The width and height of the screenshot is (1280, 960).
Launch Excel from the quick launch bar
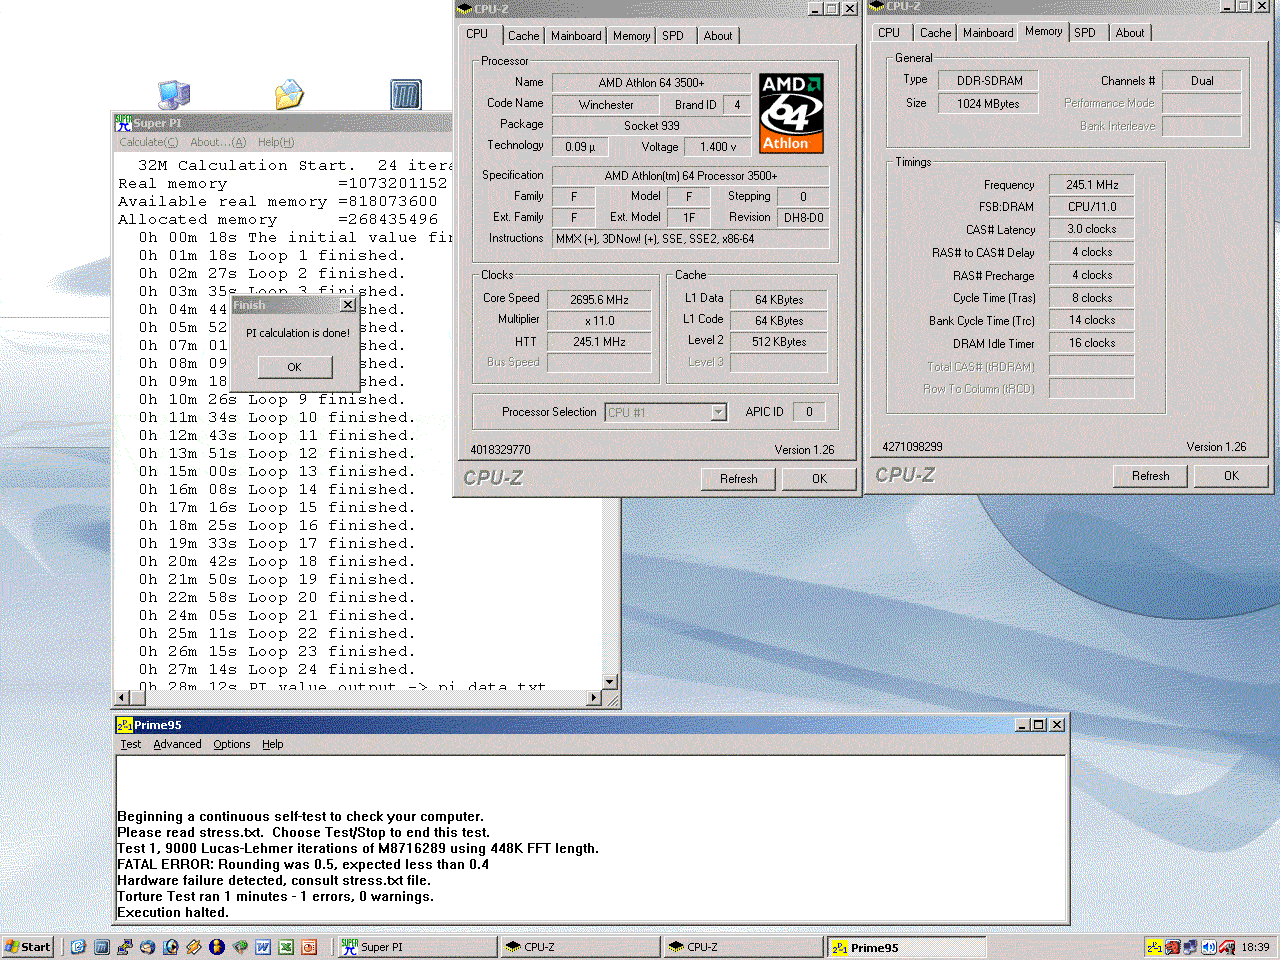point(286,947)
